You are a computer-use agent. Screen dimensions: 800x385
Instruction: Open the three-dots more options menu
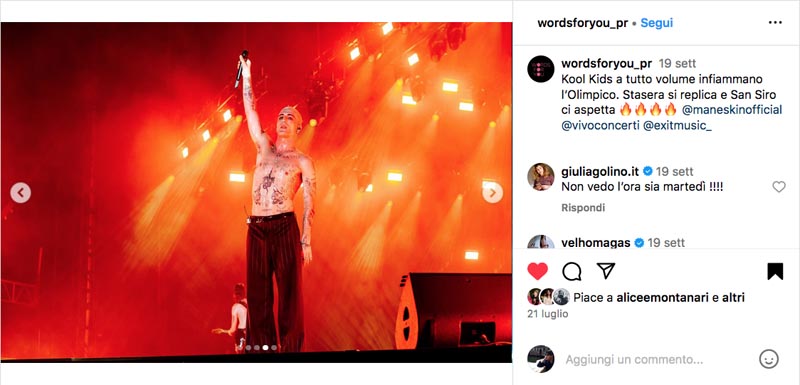click(x=774, y=22)
